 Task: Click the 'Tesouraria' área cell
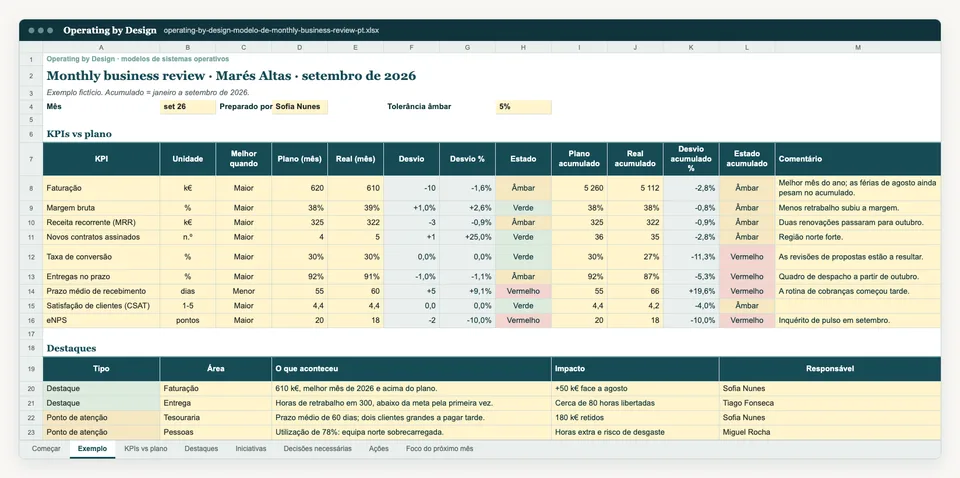pos(216,417)
